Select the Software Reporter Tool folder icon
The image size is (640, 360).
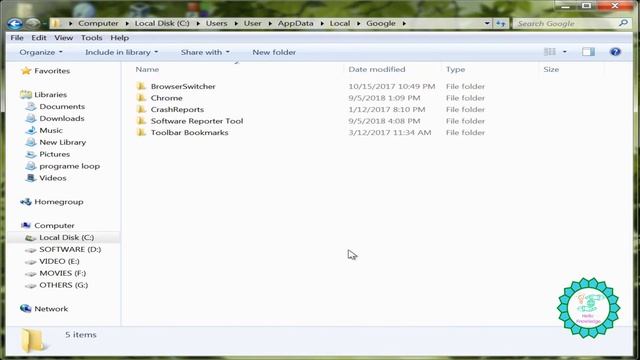[x=141, y=121]
